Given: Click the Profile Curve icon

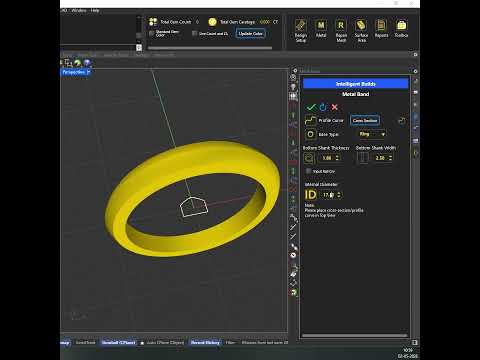Looking at the screenshot, I should point(310,120).
